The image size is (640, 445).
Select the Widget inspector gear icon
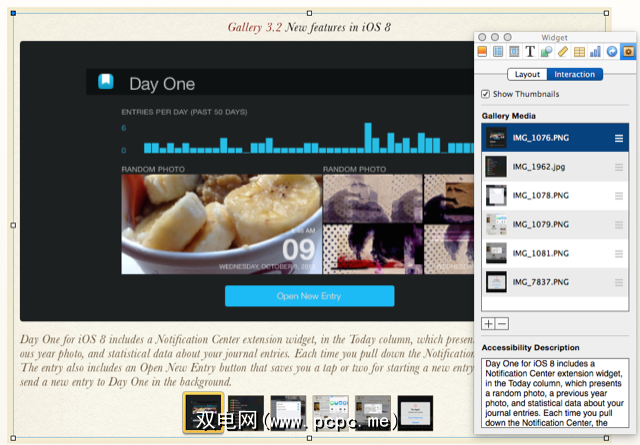(628, 51)
